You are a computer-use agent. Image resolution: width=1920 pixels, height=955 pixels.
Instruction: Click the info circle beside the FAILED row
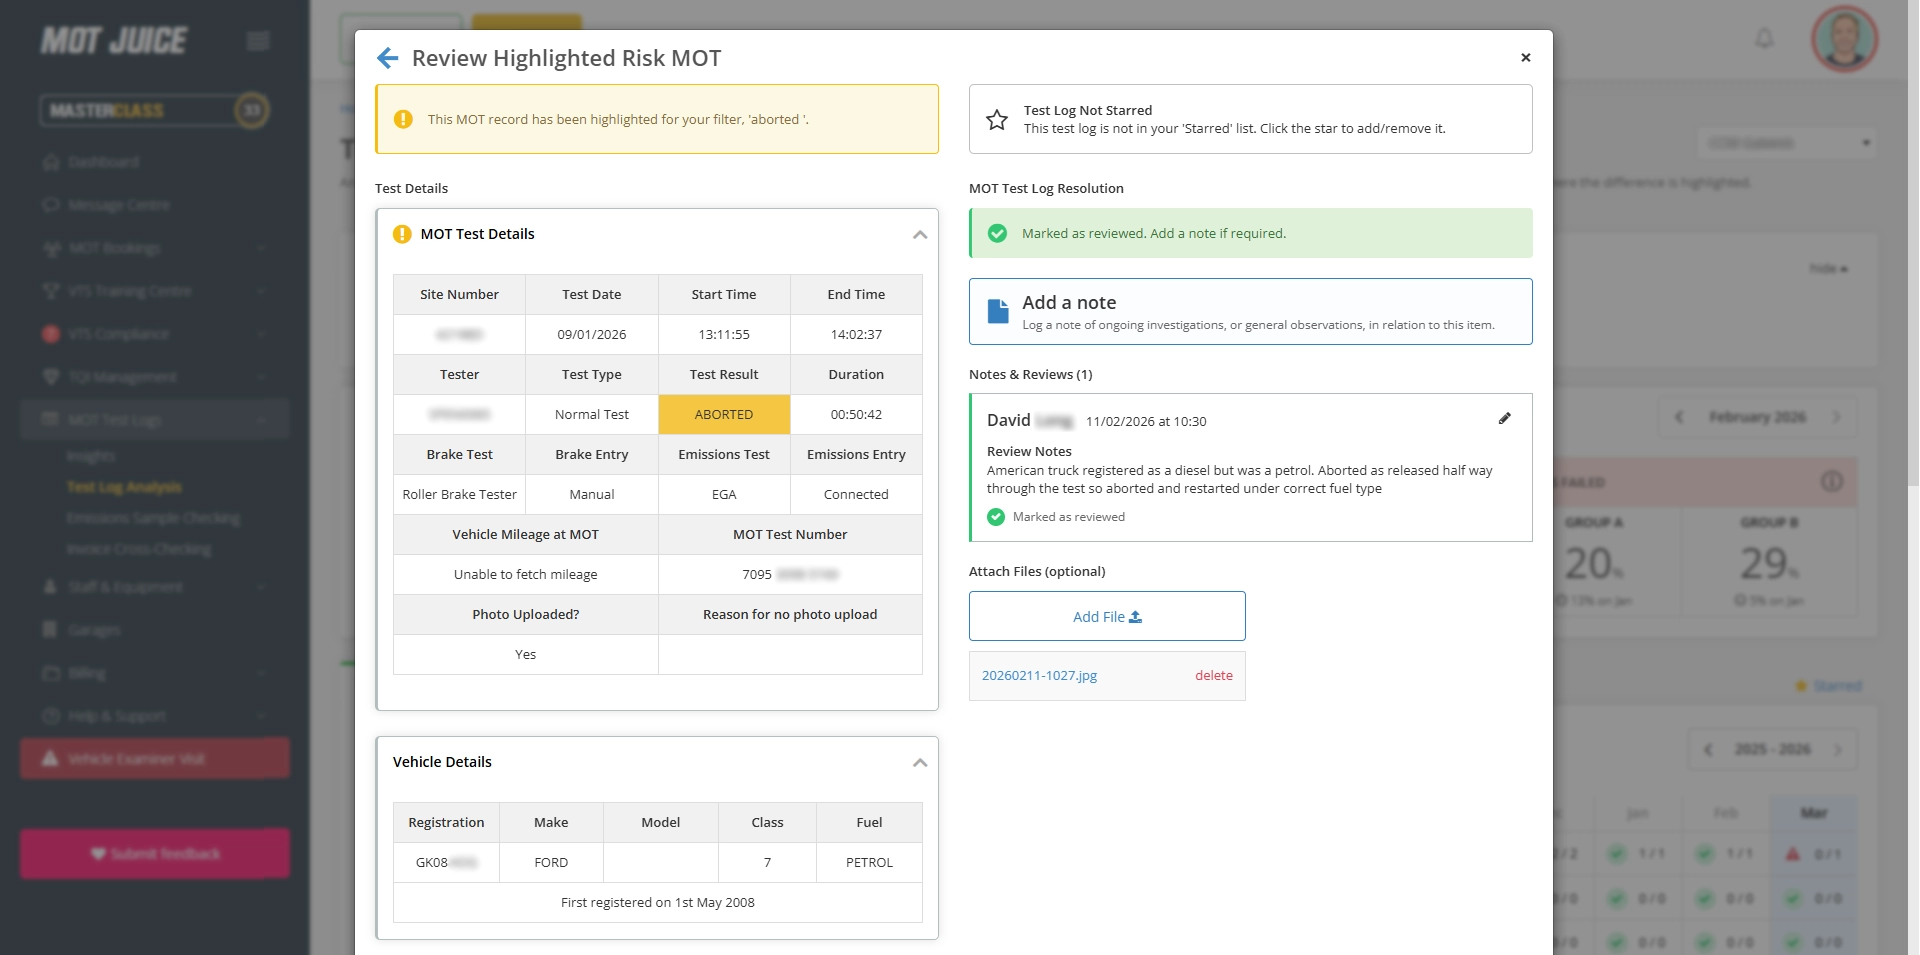pos(1833,481)
